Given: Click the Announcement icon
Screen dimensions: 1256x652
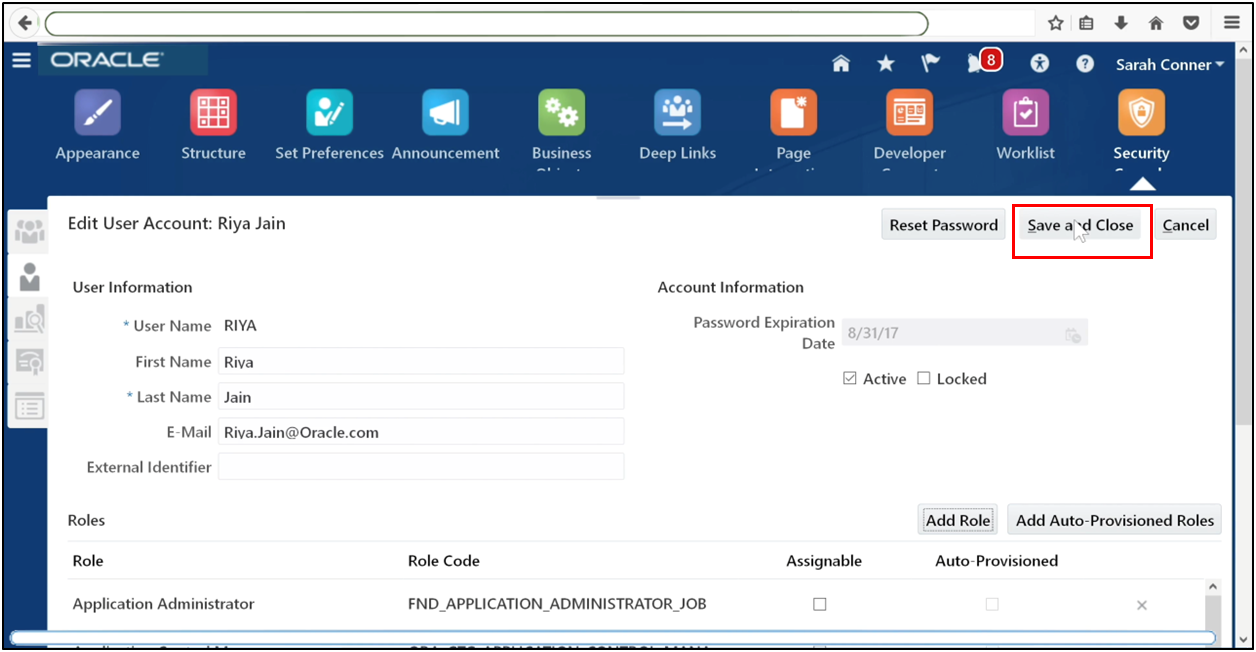Looking at the screenshot, I should click(446, 113).
